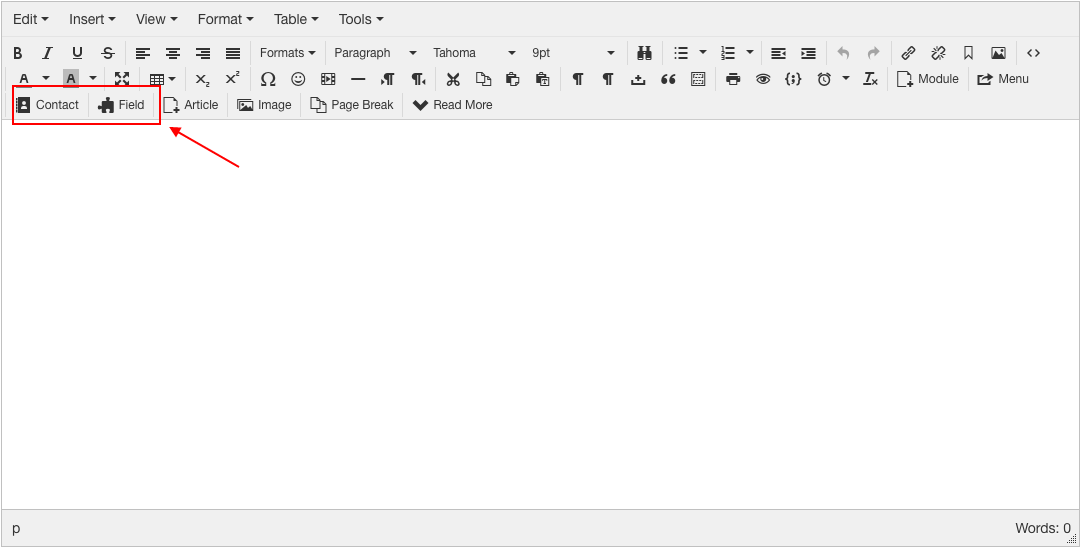Expand the Formats dropdown

tap(287, 53)
